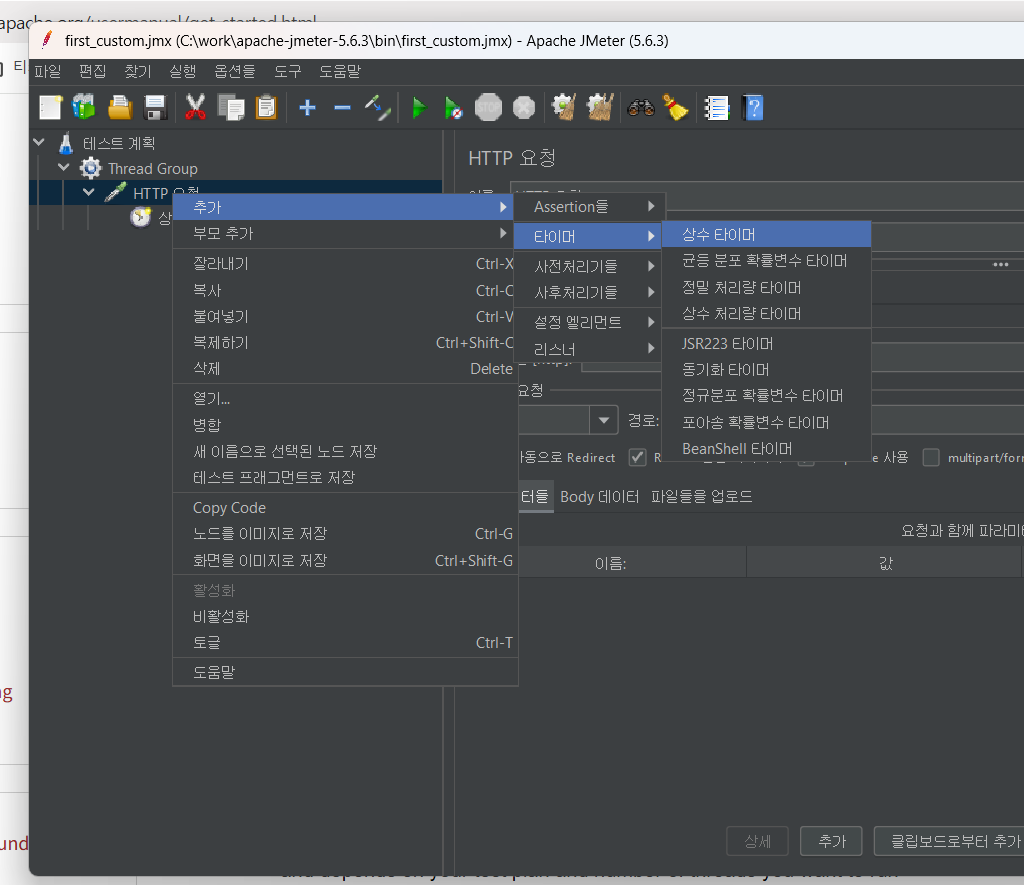The height and width of the screenshot is (885, 1024).
Task: Select the Thread Group tree row
Action: (x=152, y=169)
